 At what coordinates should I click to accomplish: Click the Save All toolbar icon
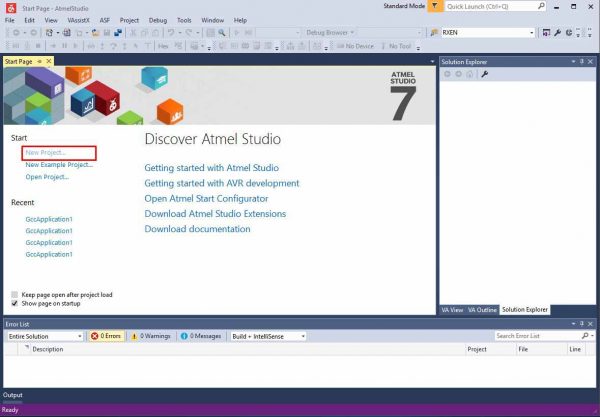pos(118,33)
